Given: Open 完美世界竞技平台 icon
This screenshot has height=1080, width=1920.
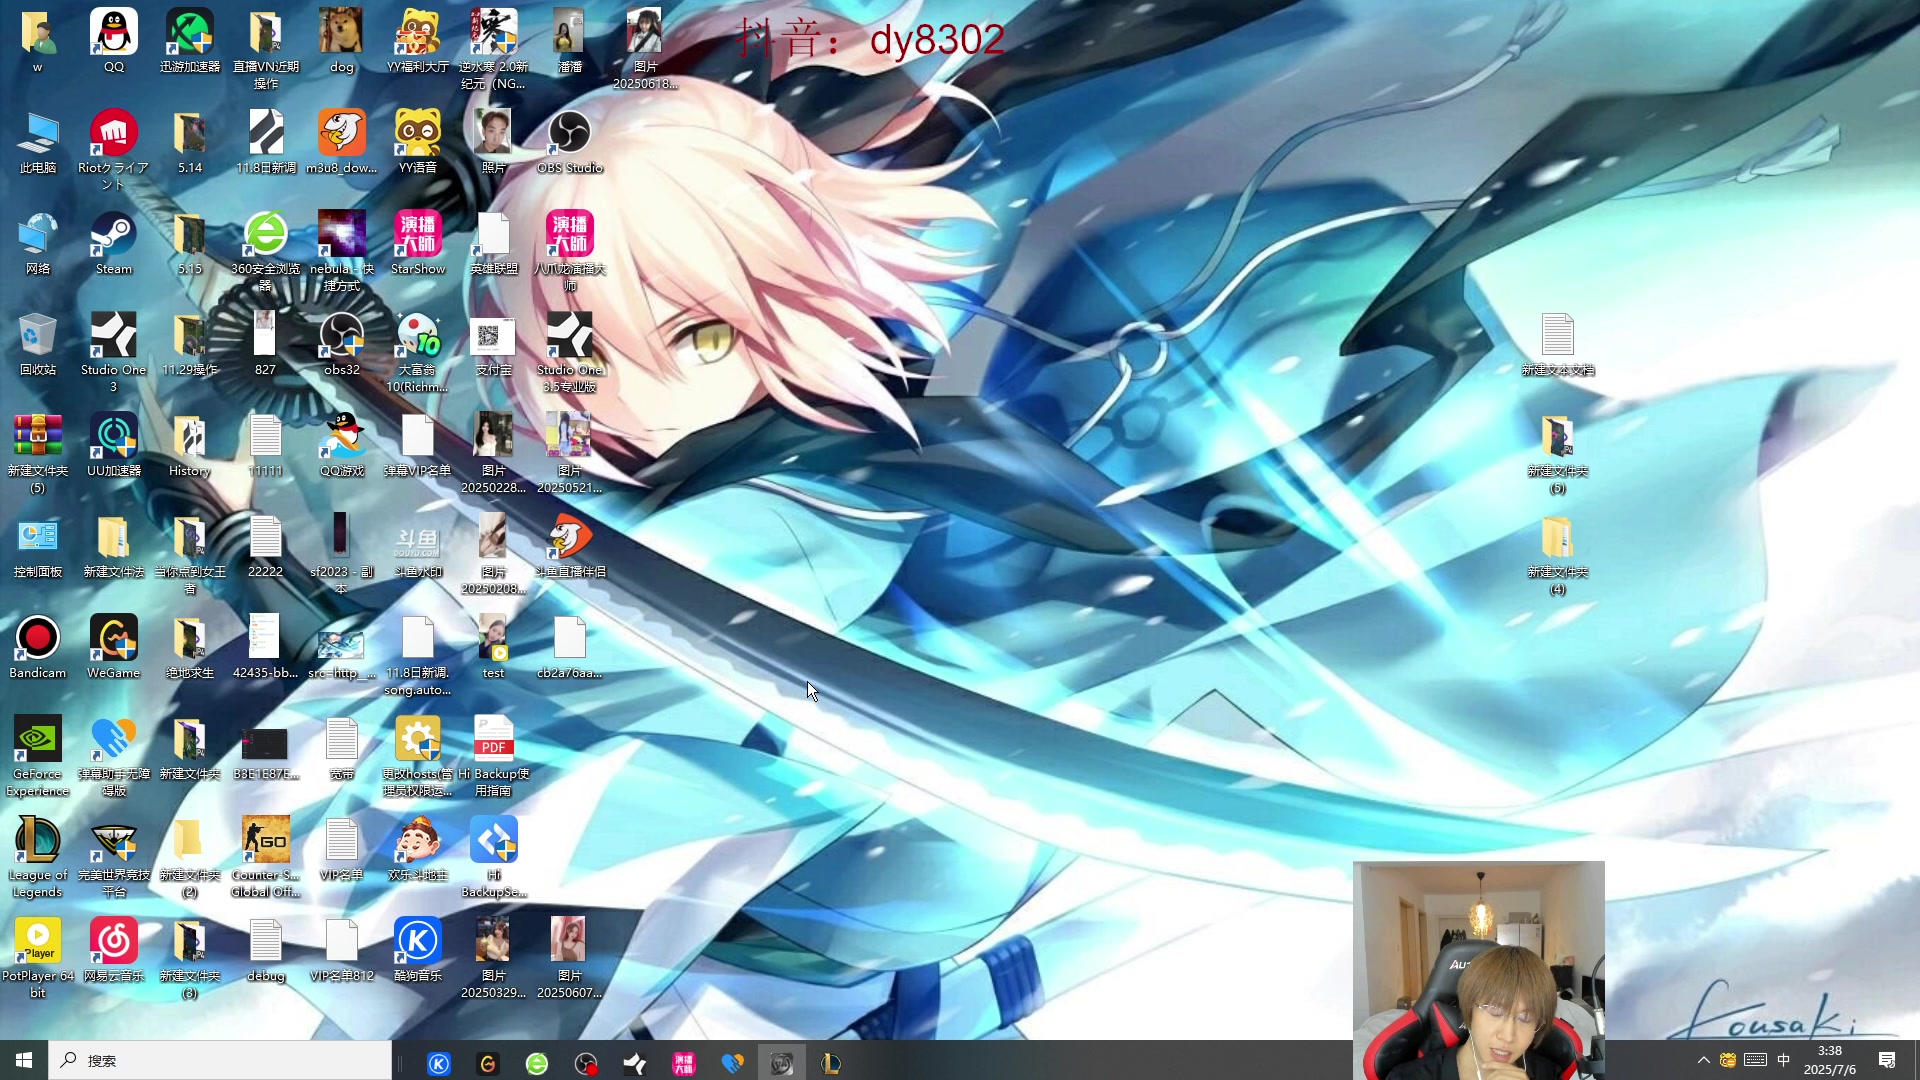Looking at the screenshot, I should point(114,840).
